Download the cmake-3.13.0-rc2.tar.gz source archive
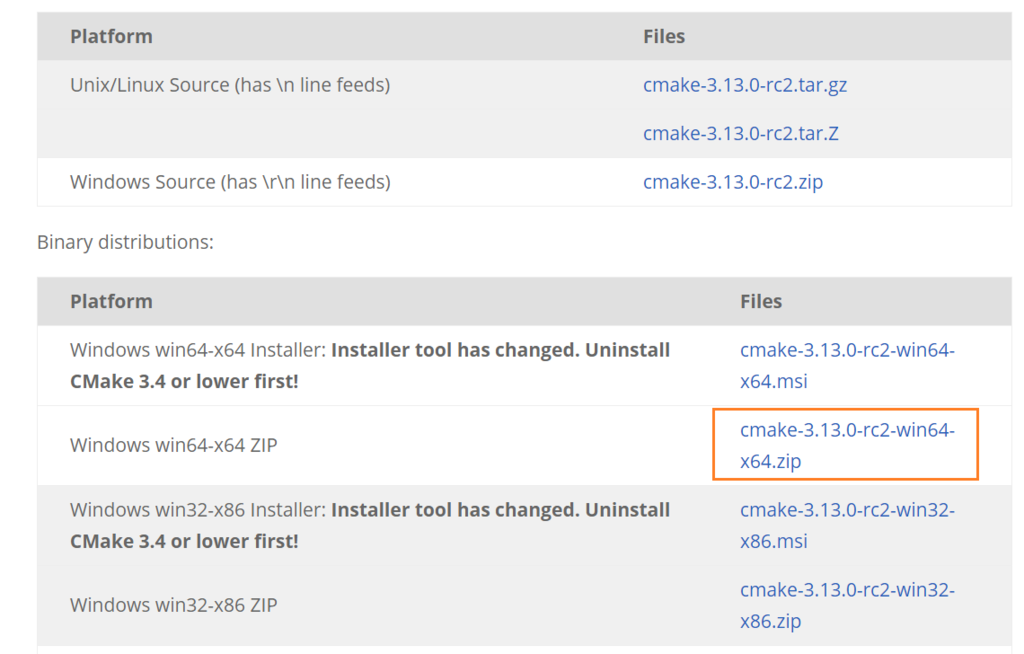The image size is (1024, 654). pos(744,85)
